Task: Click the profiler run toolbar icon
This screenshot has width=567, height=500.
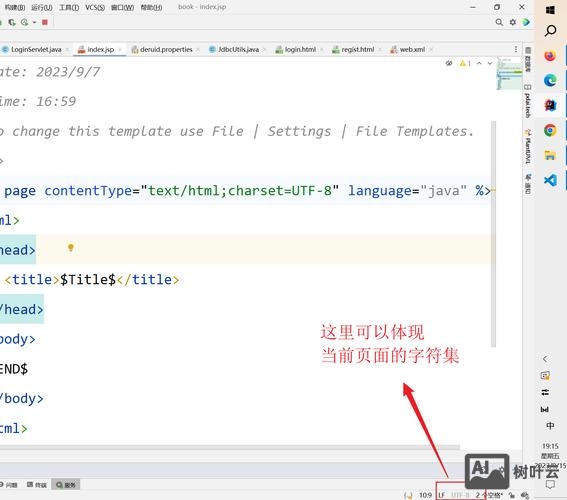Action: click(25, 22)
